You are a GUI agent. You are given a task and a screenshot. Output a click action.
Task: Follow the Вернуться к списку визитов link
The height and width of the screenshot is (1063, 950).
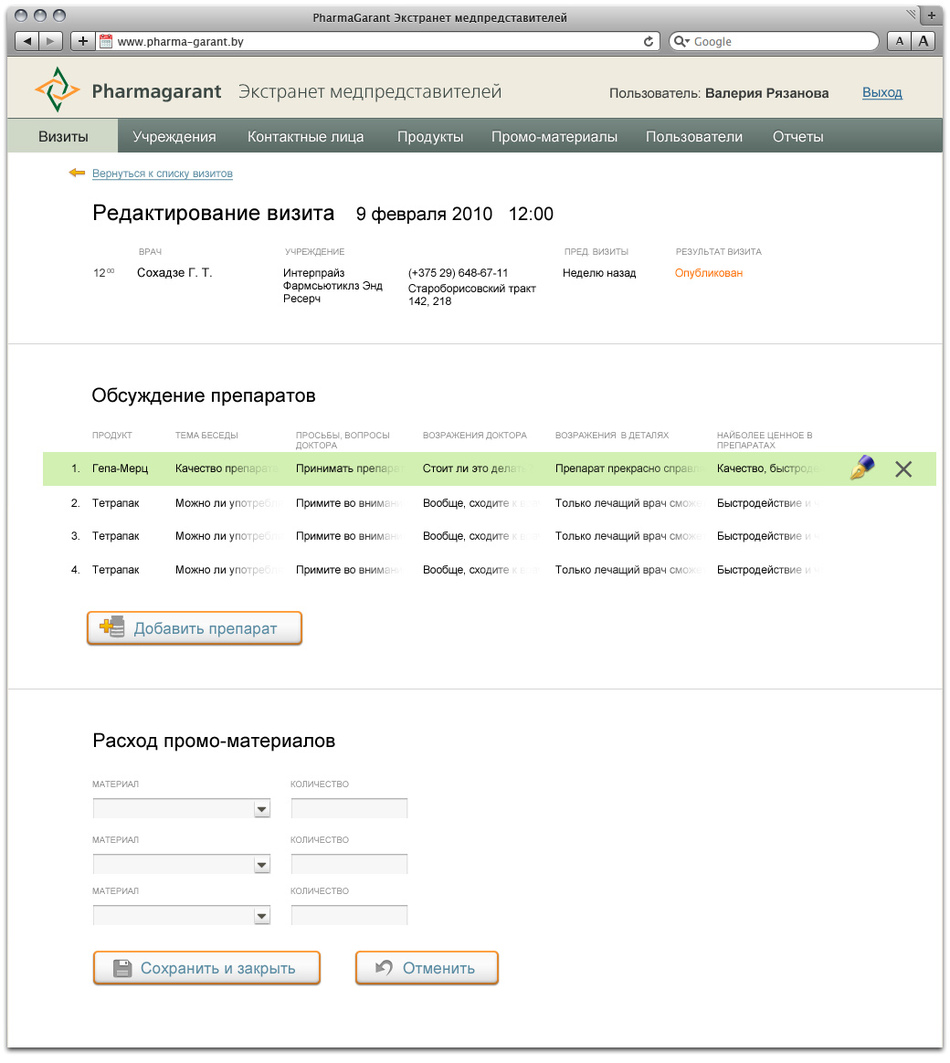click(x=162, y=174)
